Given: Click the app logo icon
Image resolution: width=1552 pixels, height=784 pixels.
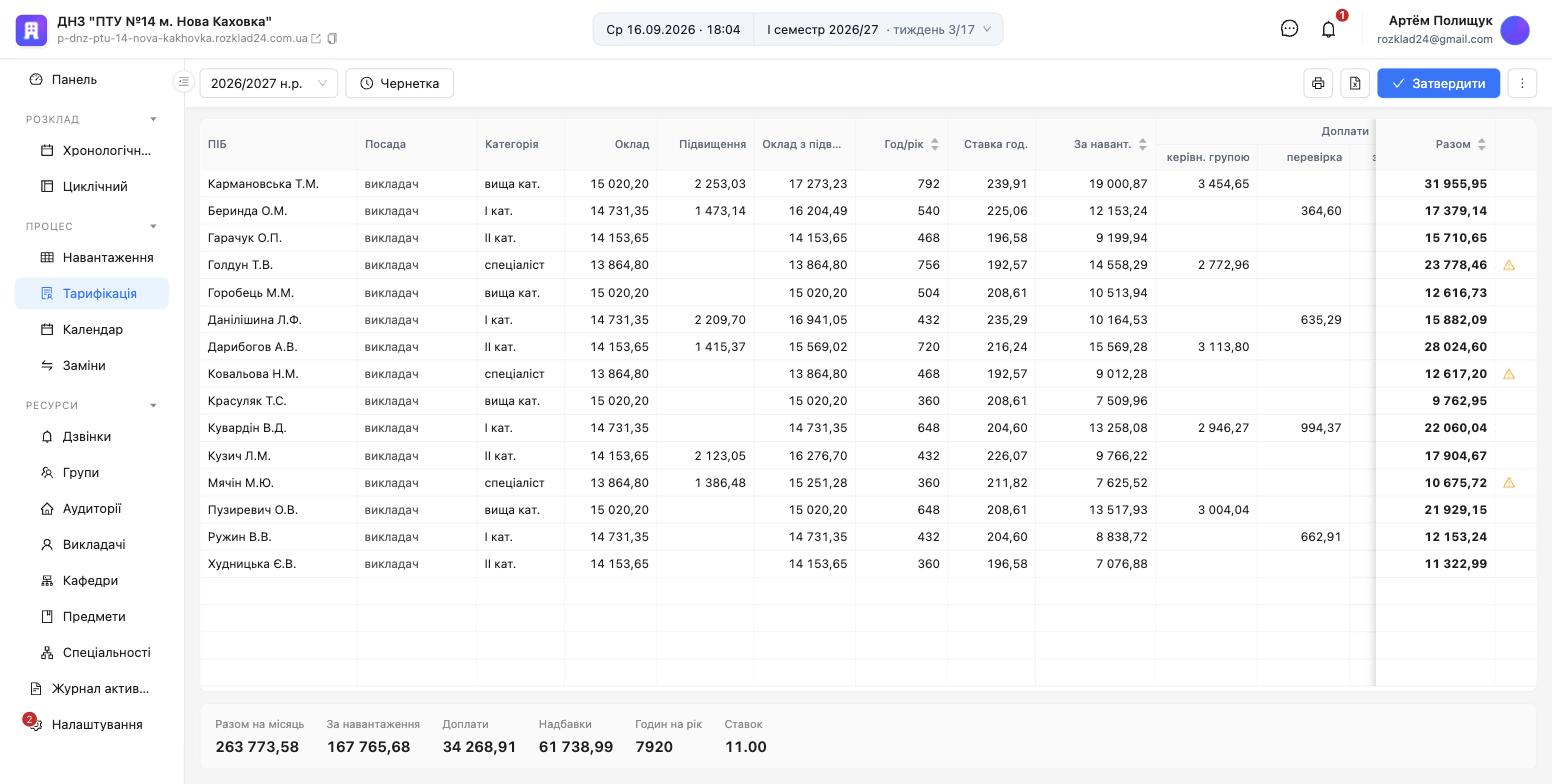Looking at the screenshot, I should 31,30.
